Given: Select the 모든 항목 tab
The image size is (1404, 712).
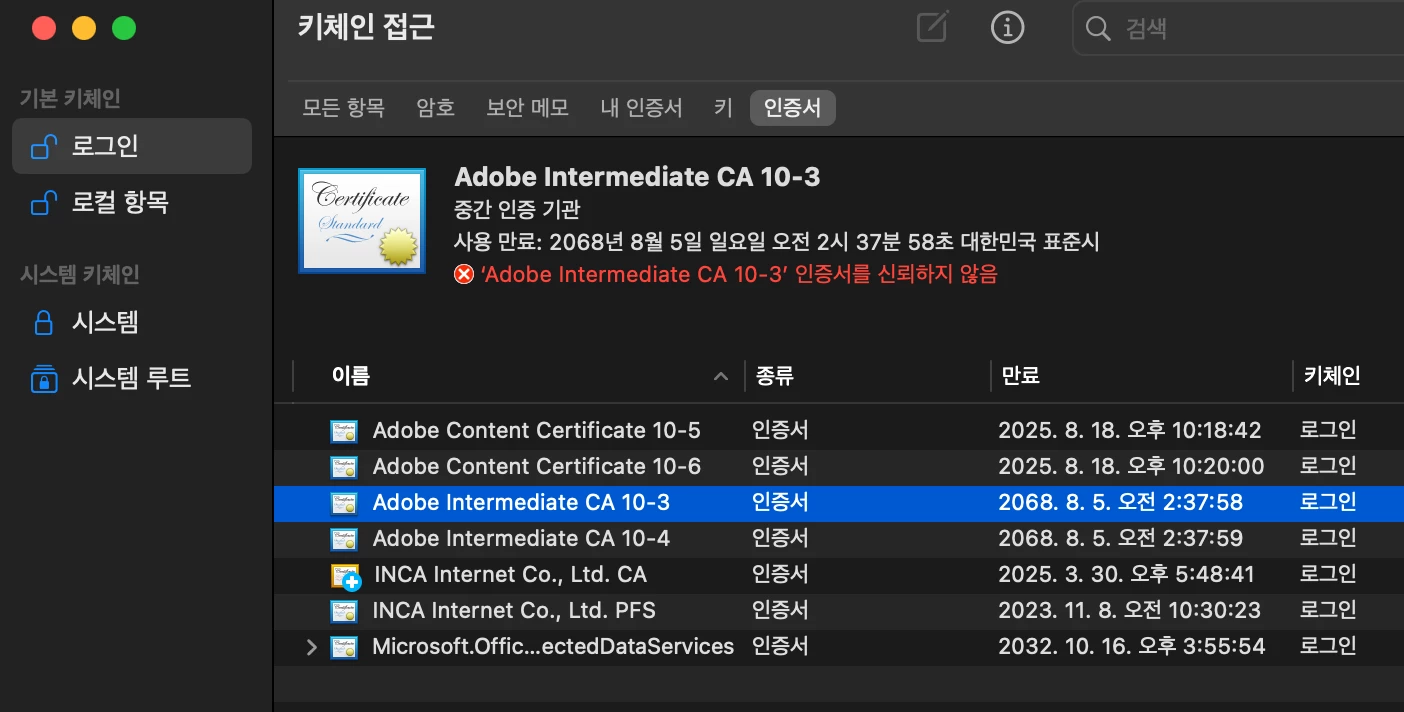Looking at the screenshot, I should point(343,108).
